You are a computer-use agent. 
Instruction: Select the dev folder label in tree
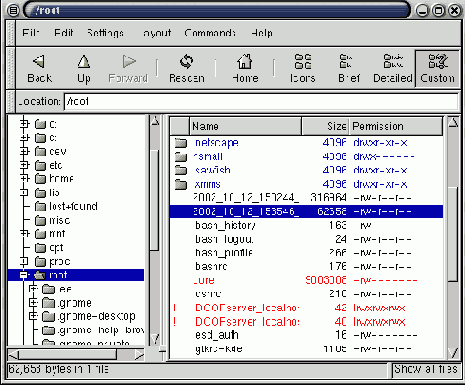(x=58, y=152)
